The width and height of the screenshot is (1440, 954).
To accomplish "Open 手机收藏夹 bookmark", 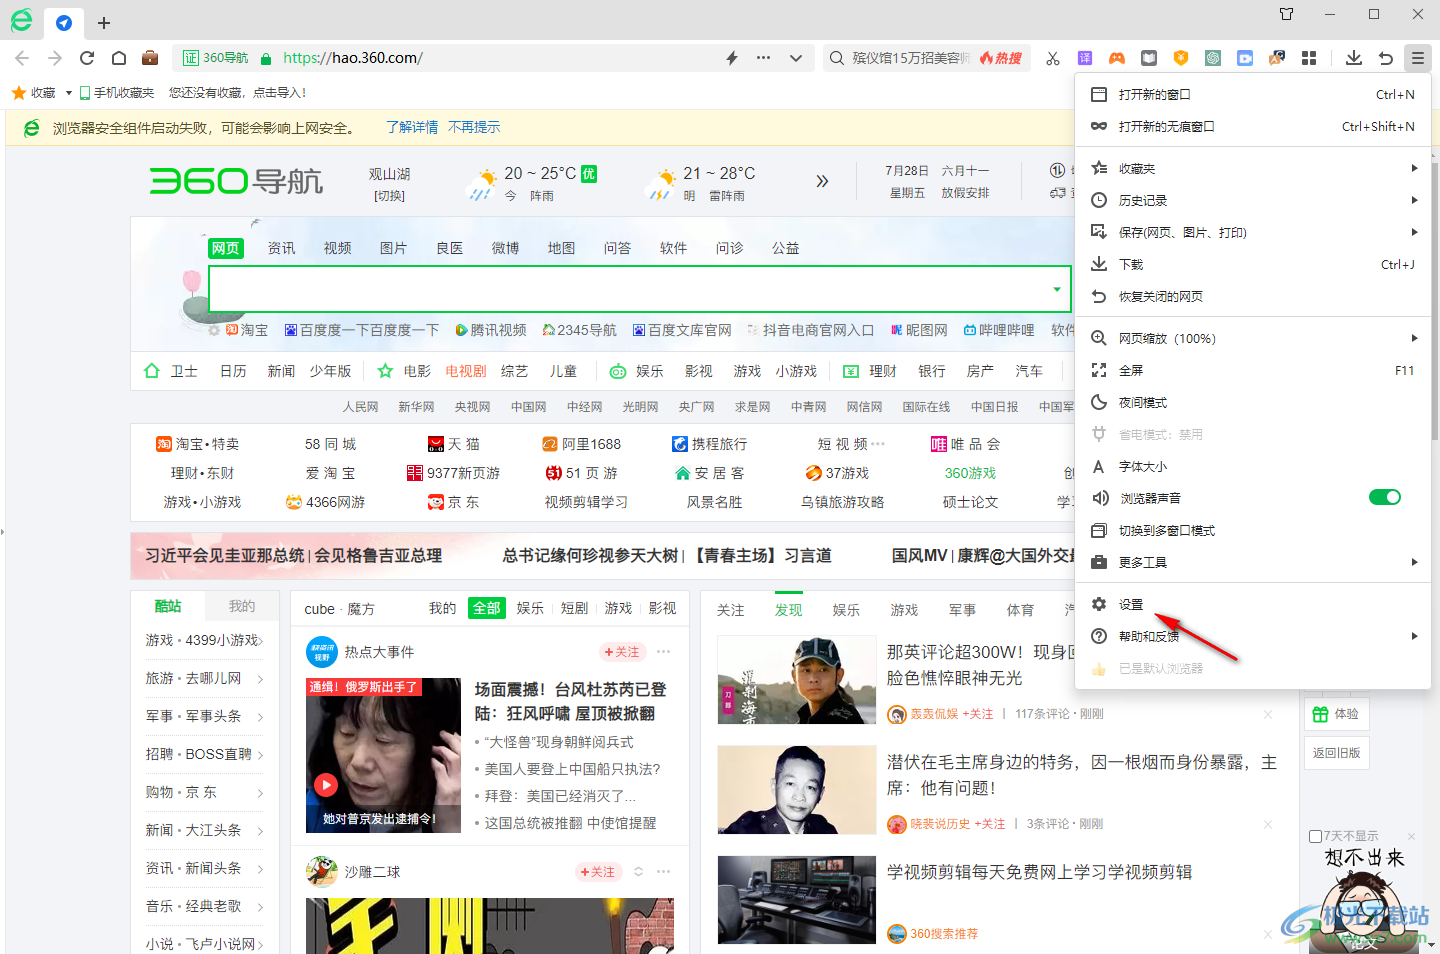I will click(116, 93).
